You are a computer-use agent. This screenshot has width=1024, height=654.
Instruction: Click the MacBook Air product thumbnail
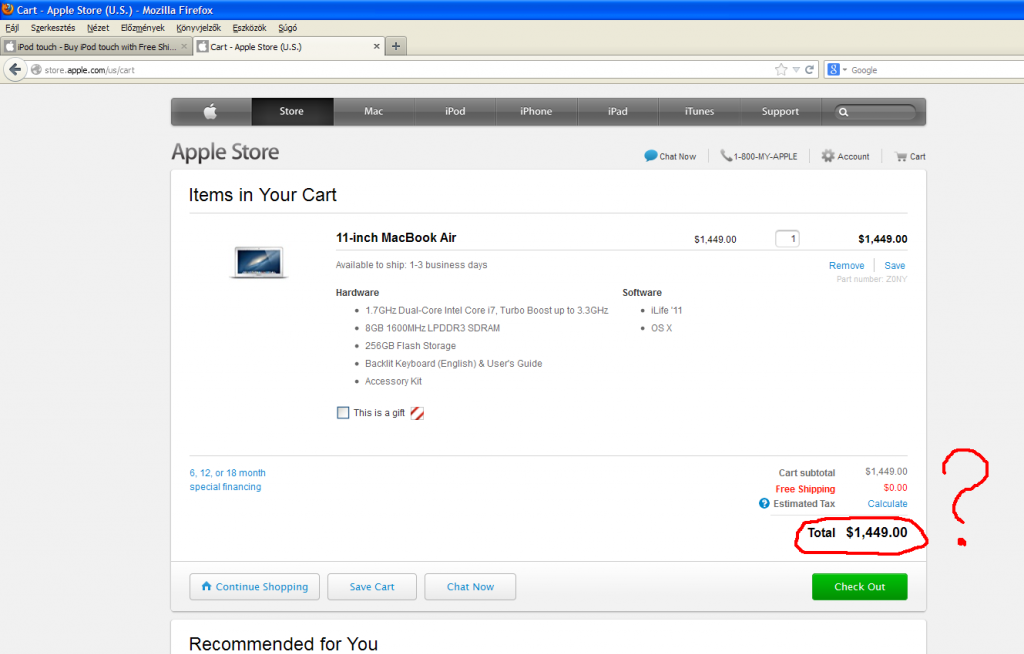click(x=259, y=262)
